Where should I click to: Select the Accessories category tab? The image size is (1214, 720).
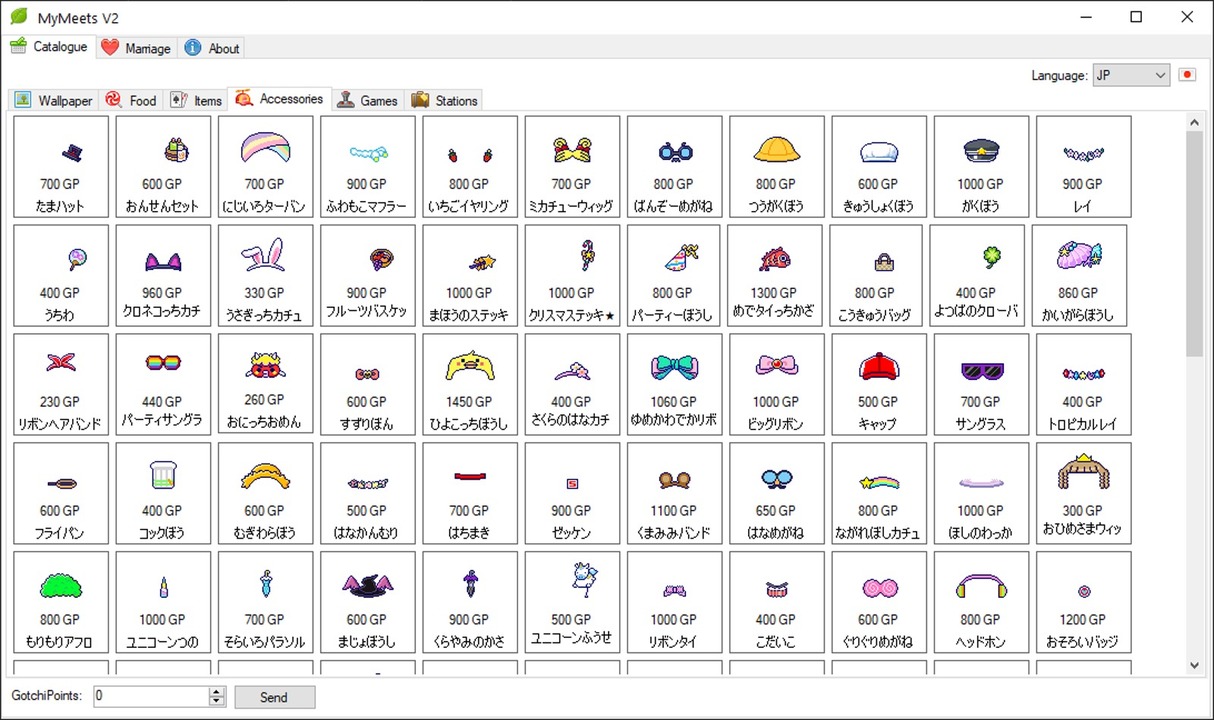pyautogui.click(x=280, y=99)
